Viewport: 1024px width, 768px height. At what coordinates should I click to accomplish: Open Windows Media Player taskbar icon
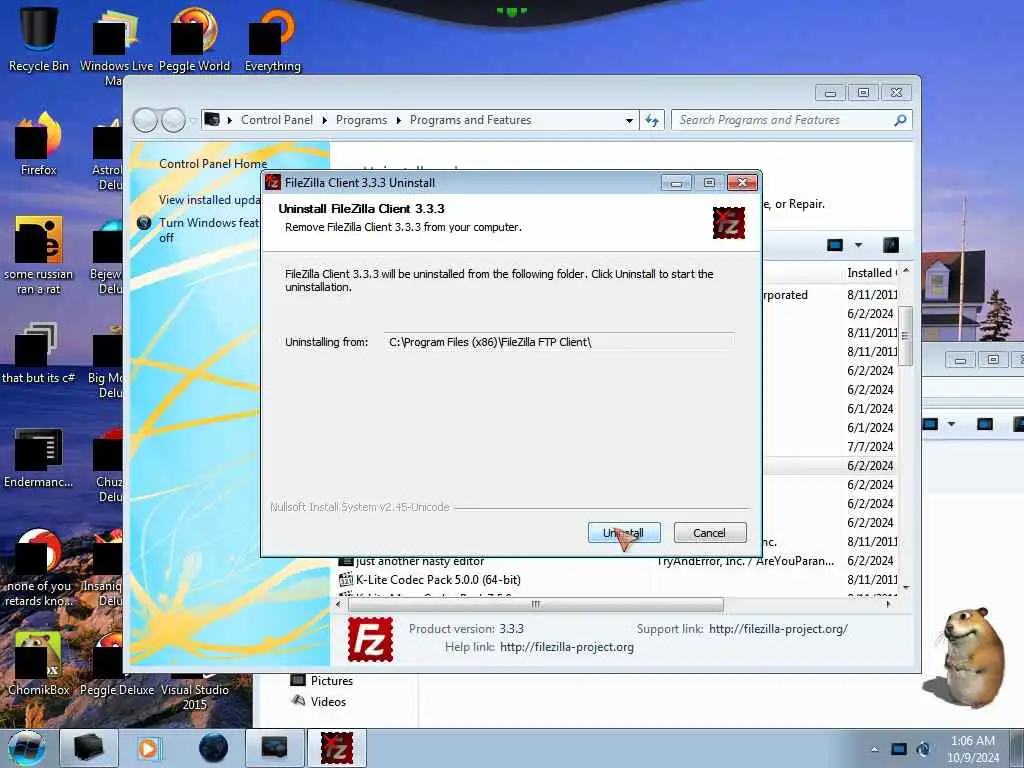tap(148, 748)
